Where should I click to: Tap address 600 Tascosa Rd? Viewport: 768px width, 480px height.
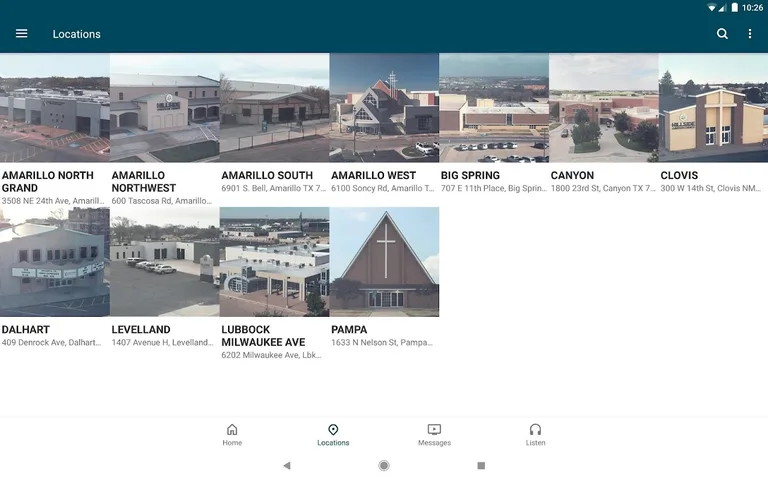pos(162,201)
